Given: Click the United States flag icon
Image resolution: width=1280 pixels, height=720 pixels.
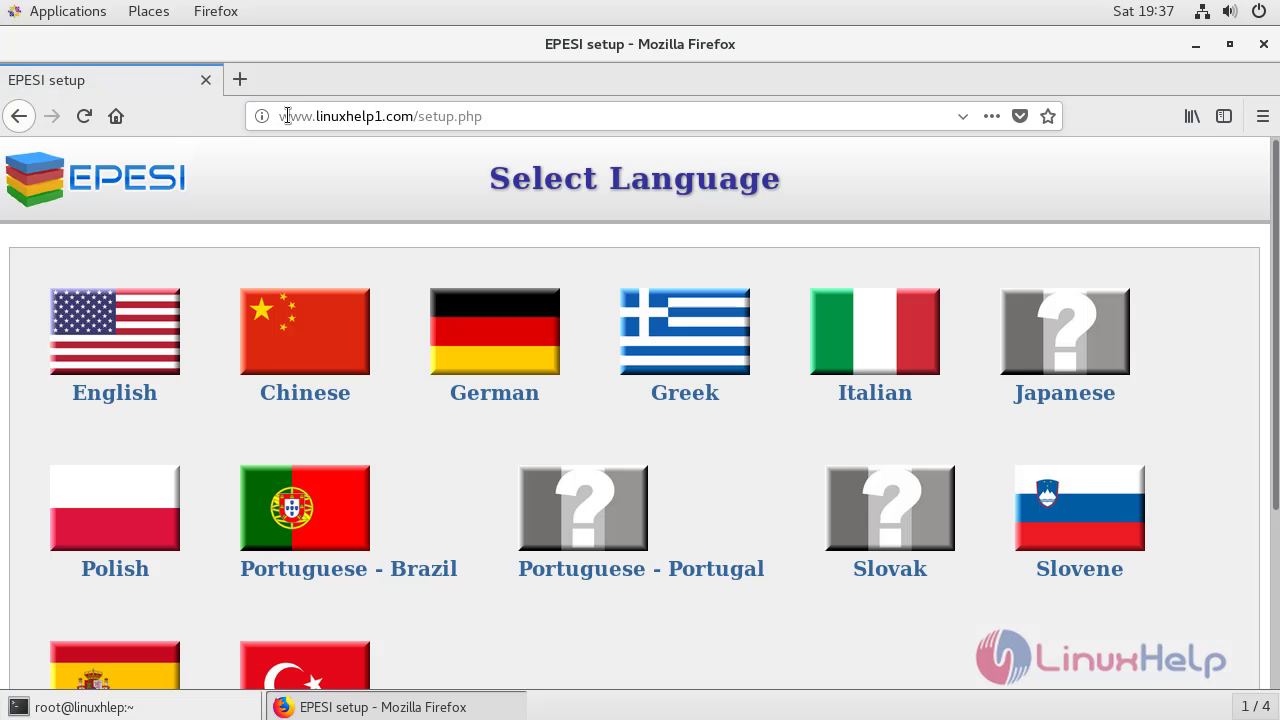Looking at the screenshot, I should pos(115,332).
